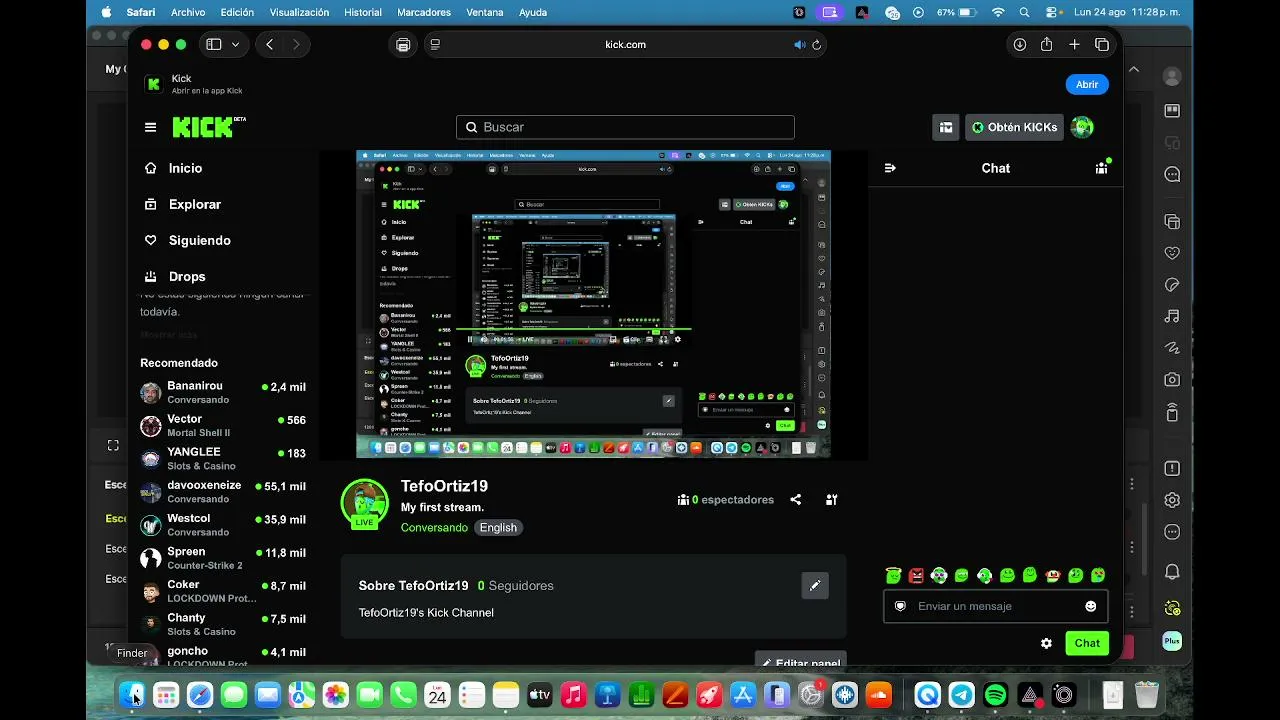This screenshot has height=720, width=1280.
Task: Open the App Store from the Dock
Action: [x=743, y=694]
